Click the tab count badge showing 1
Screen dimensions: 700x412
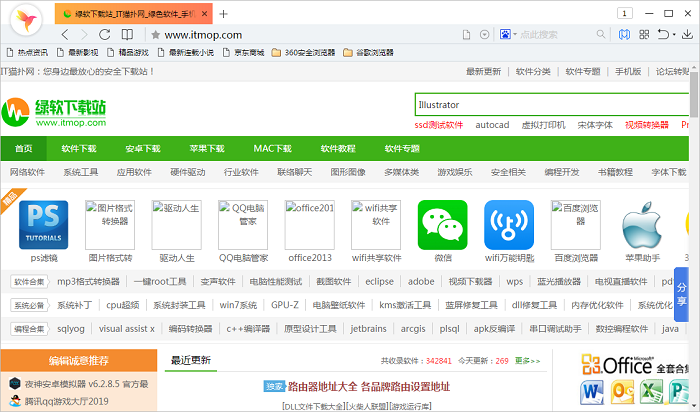pos(625,13)
